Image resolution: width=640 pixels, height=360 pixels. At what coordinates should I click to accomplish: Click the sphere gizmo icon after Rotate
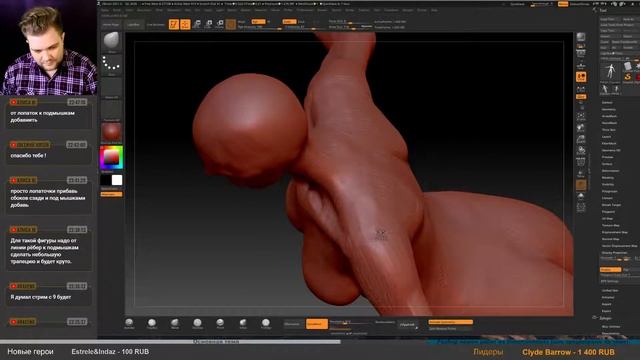click(x=231, y=24)
